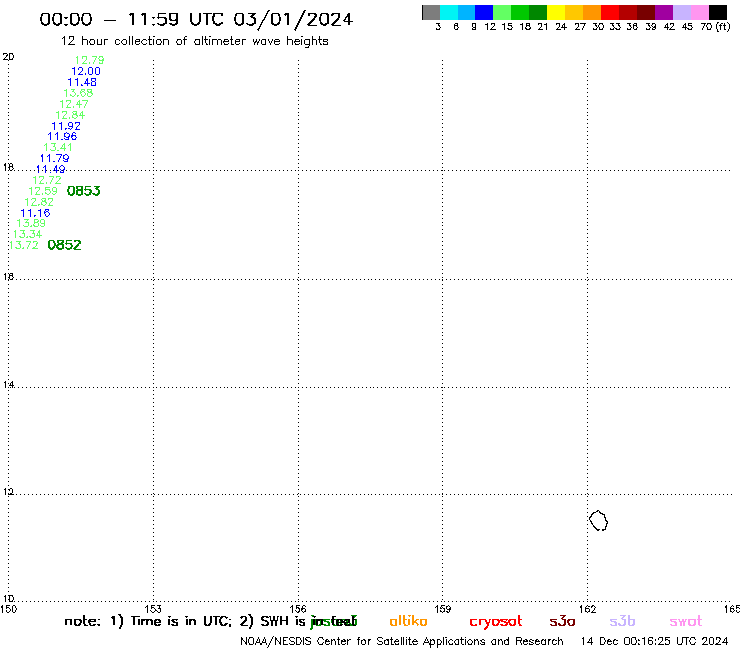
Task: Click the cyan swatch in the wave height legend
Action: (449, 12)
